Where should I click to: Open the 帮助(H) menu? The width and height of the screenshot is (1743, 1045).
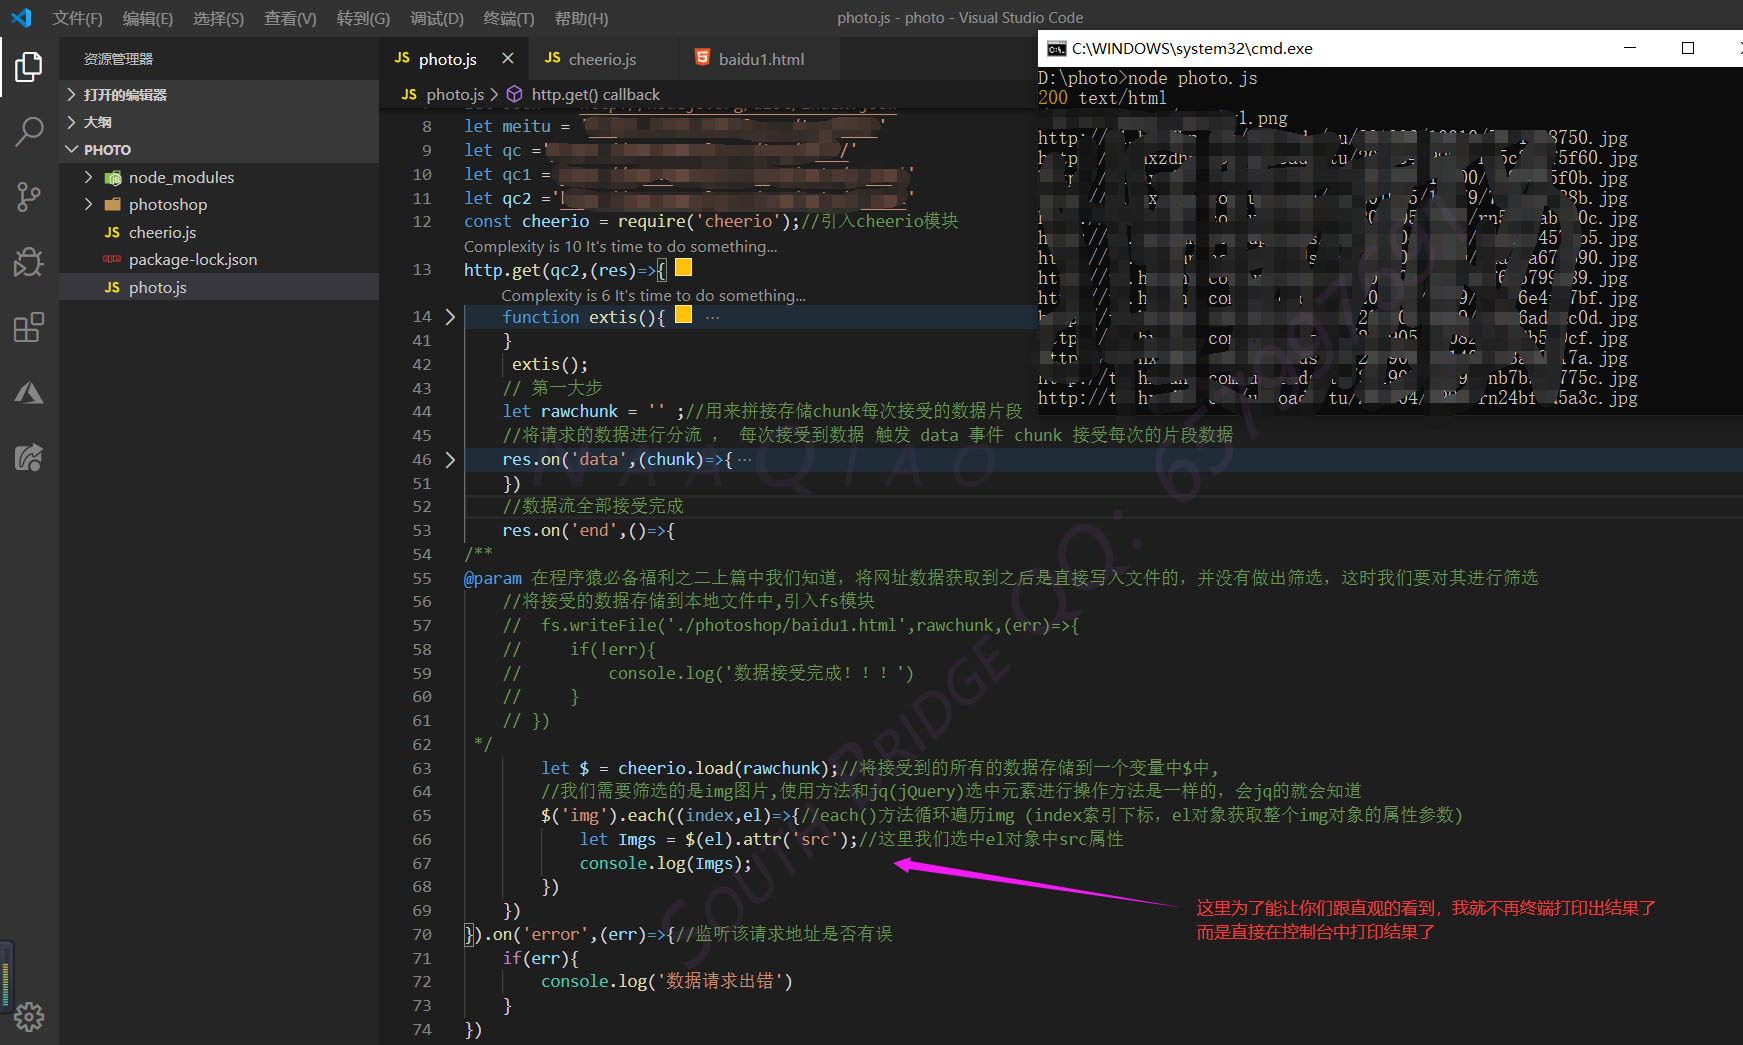pos(581,18)
